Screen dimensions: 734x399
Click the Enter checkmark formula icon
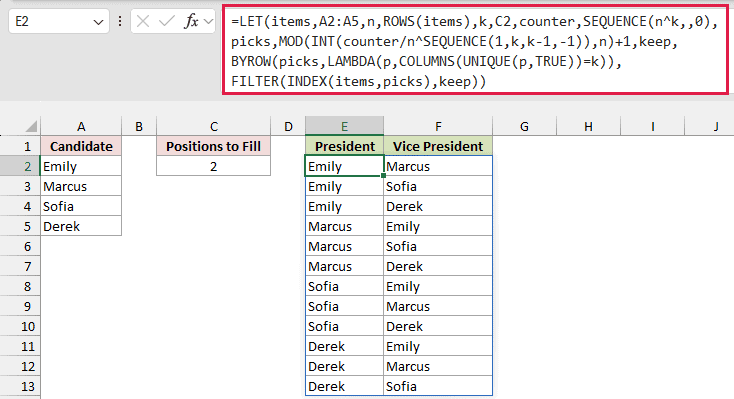click(x=166, y=21)
